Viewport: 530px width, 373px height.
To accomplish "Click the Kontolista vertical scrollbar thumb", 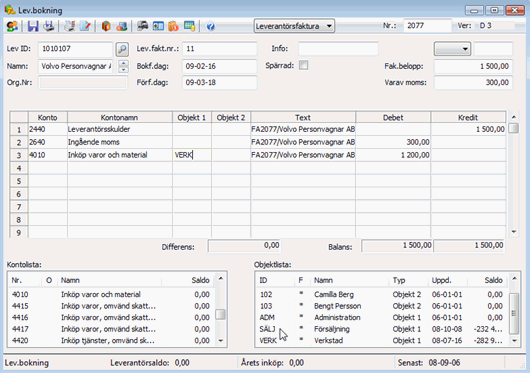I will [x=220, y=314].
